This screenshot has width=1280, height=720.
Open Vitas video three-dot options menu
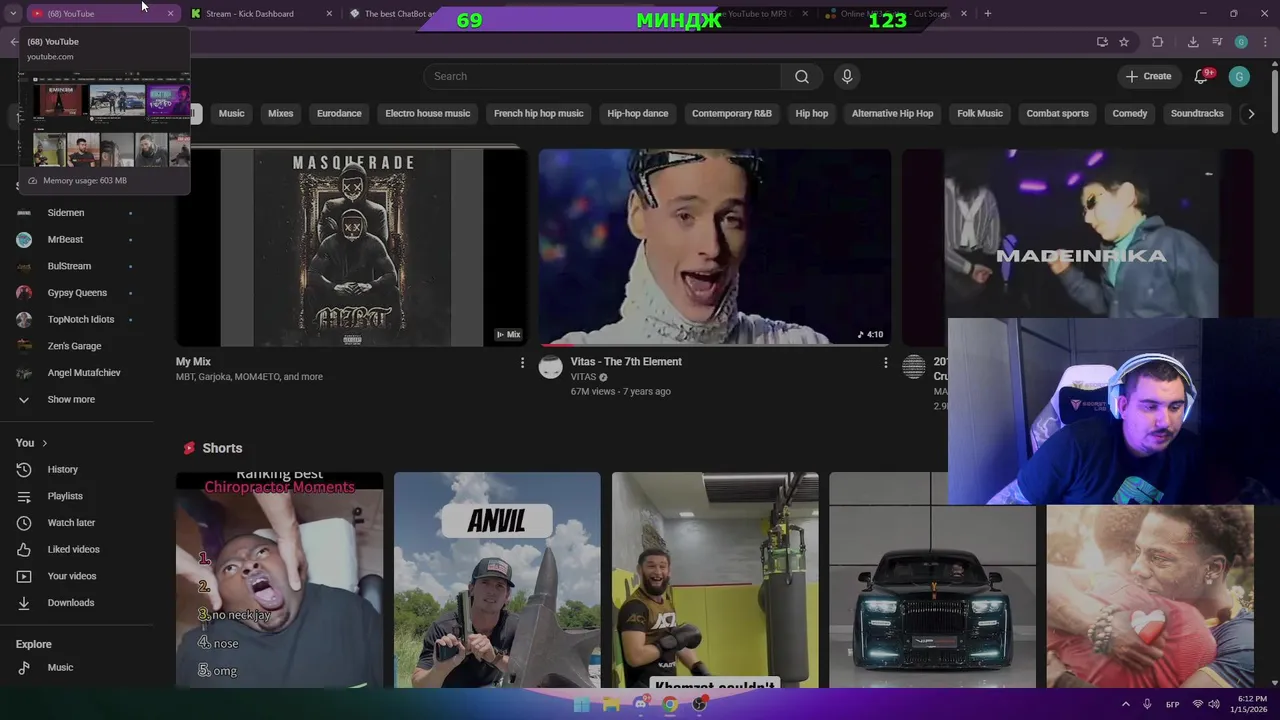pos(885,363)
